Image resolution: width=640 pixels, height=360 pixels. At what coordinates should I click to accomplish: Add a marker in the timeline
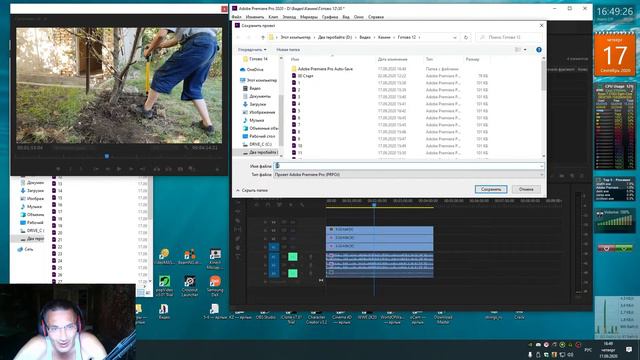click(291, 204)
